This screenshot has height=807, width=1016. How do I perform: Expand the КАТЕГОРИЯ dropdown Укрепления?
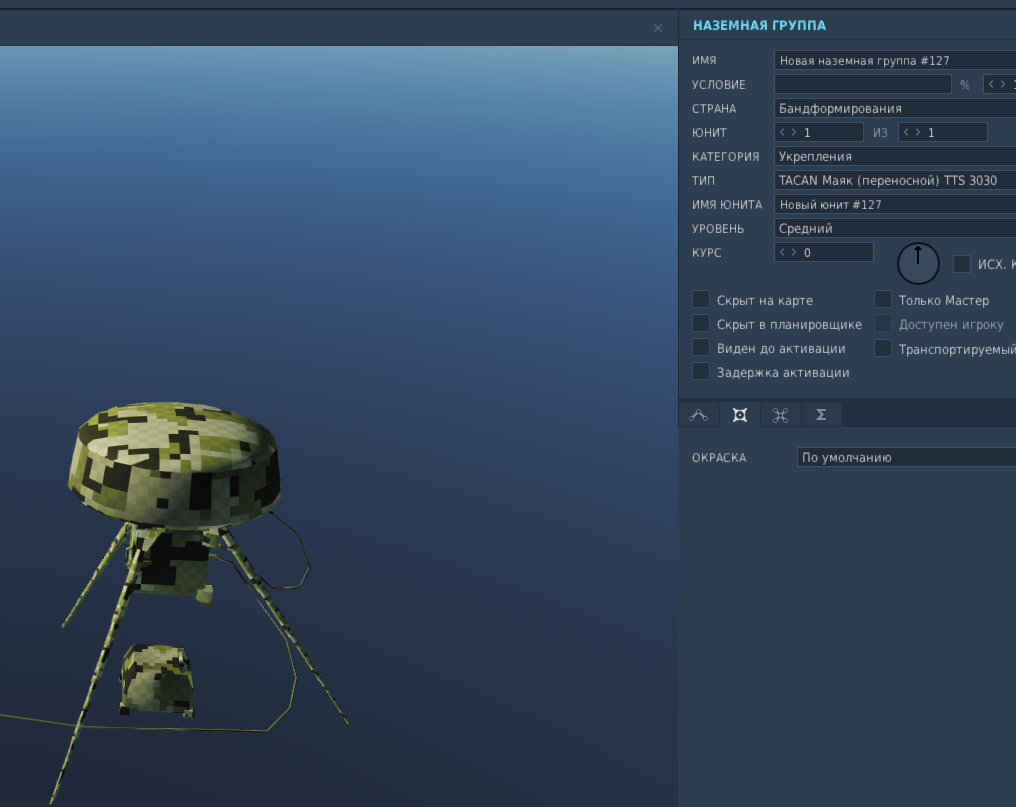895,156
